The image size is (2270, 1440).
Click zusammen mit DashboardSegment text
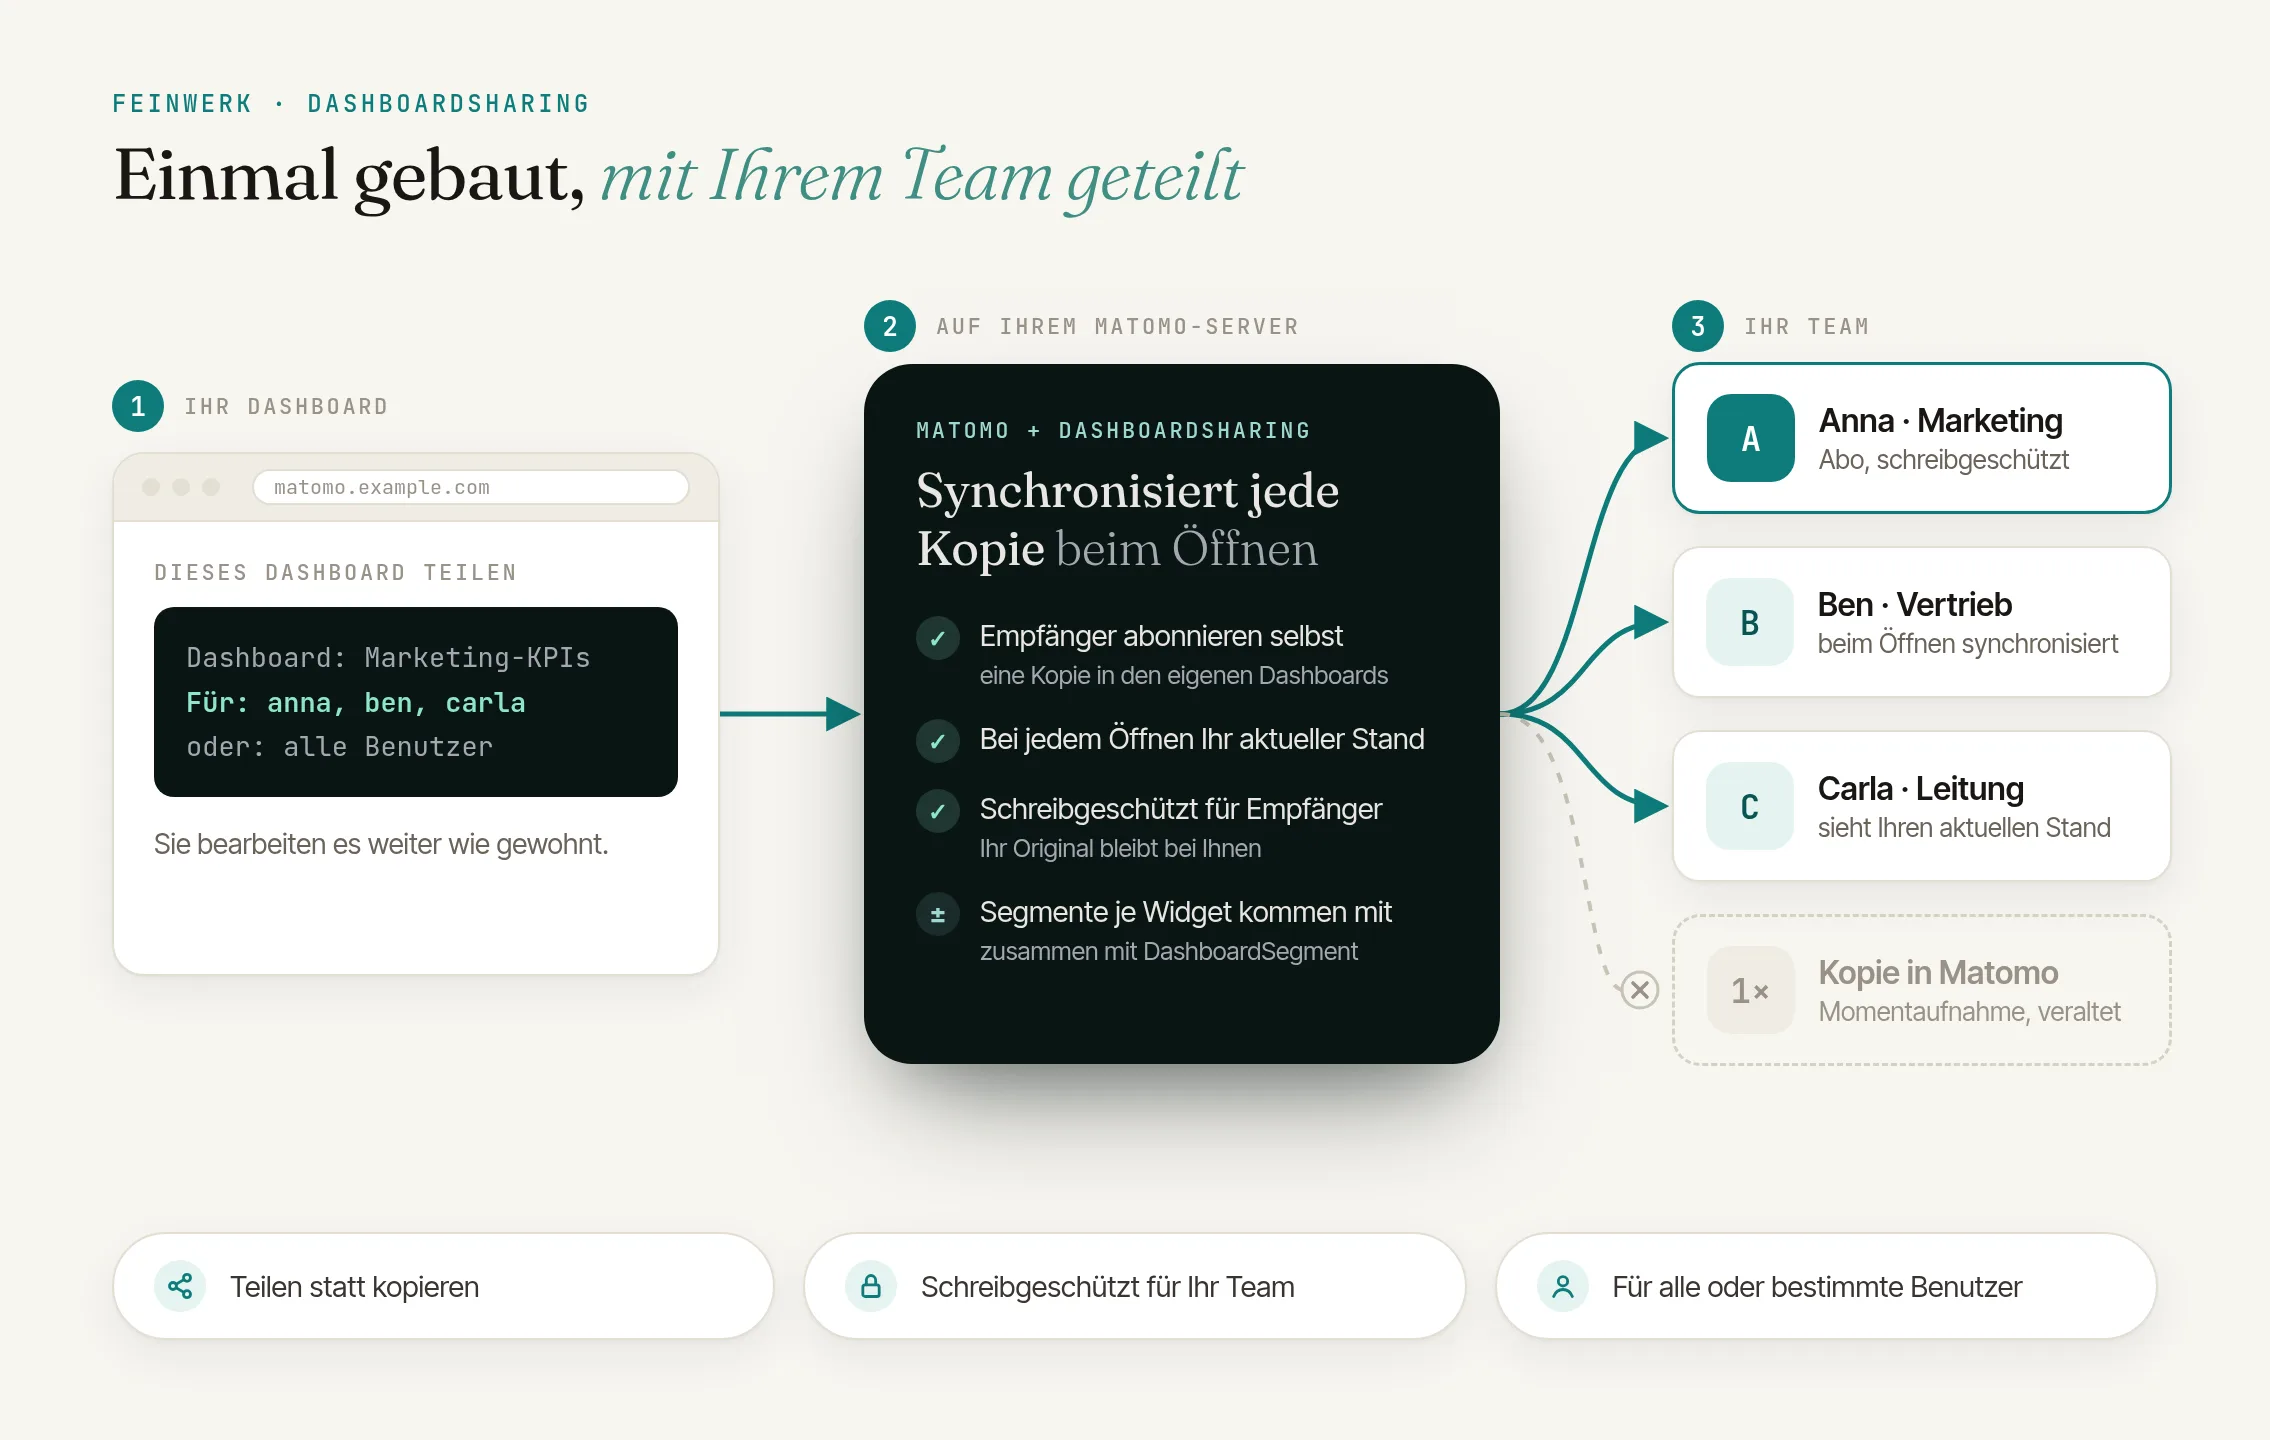[x=1168, y=951]
